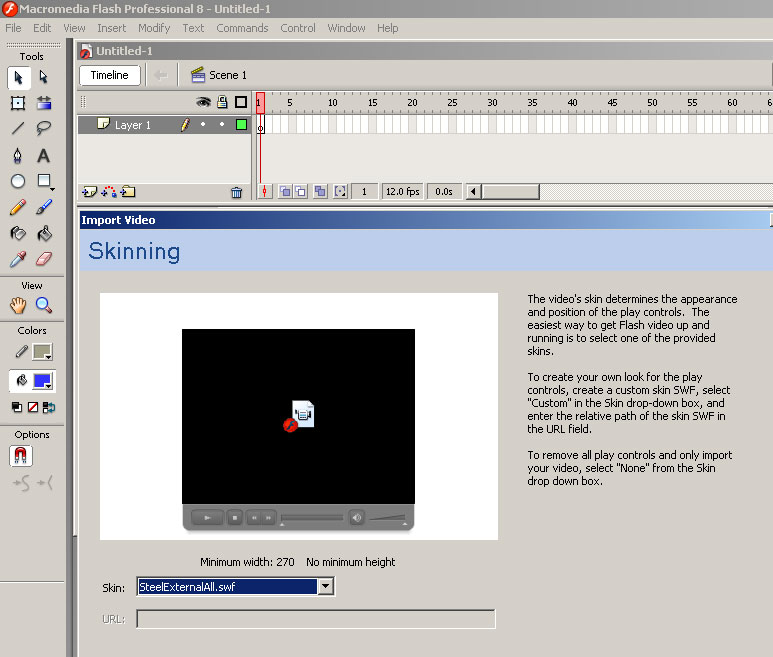Toggle Snap to Objects magnet
773x657 pixels.
(21, 456)
